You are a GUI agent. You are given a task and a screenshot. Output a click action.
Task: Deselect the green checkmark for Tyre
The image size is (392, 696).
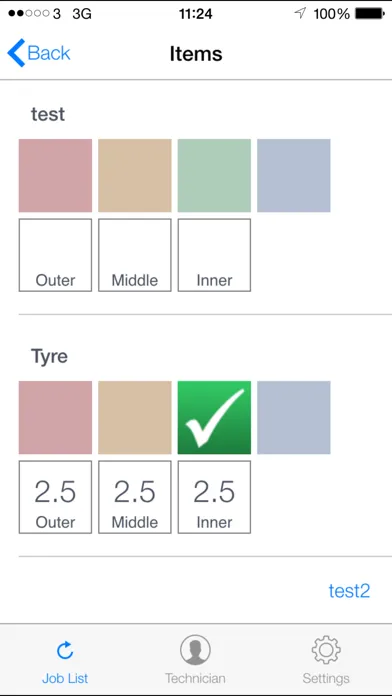pos(214,417)
